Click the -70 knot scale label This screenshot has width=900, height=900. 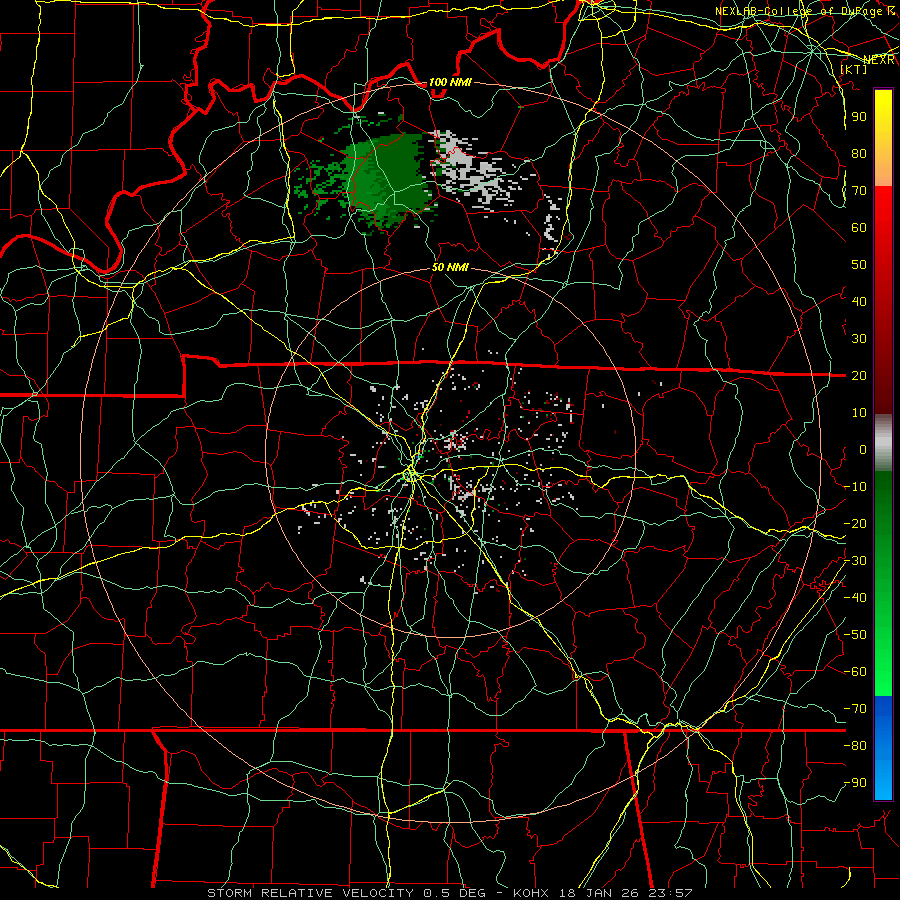(x=856, y=709)
